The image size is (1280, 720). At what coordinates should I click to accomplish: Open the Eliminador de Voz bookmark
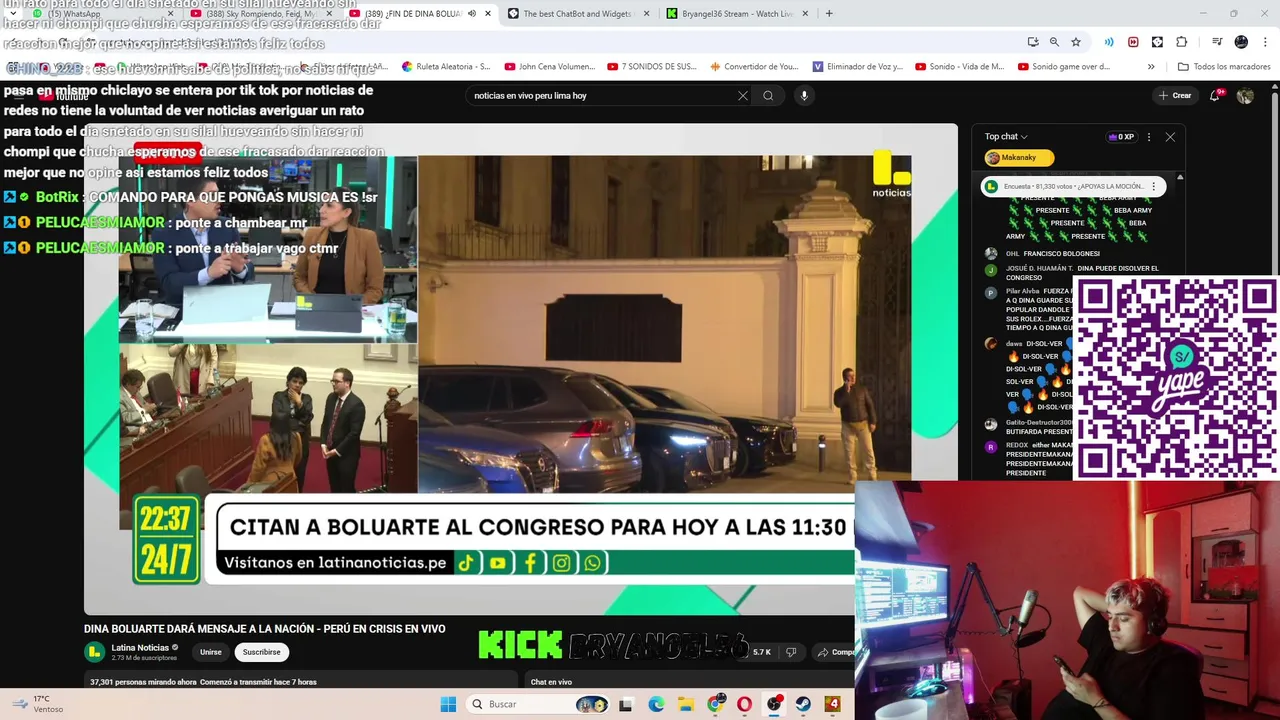coord(858,67)
